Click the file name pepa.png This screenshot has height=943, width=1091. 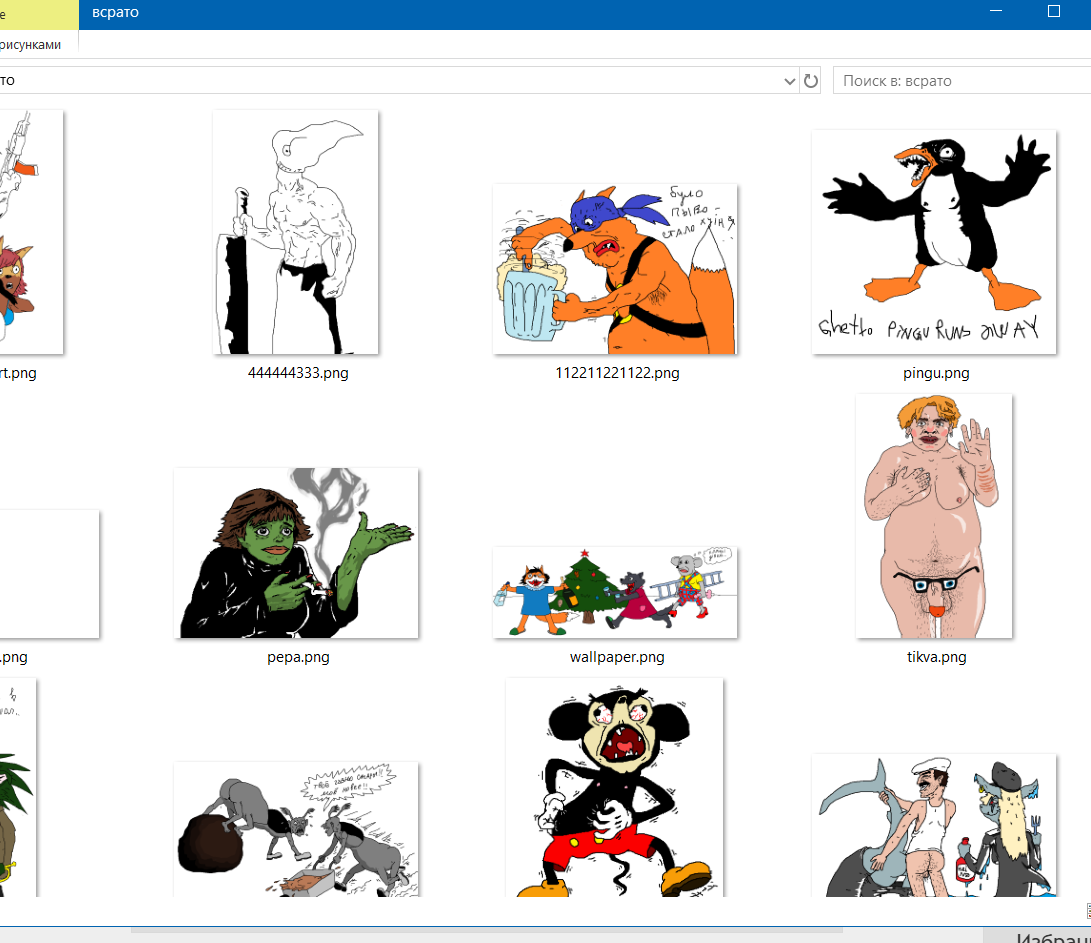point(298,657)
